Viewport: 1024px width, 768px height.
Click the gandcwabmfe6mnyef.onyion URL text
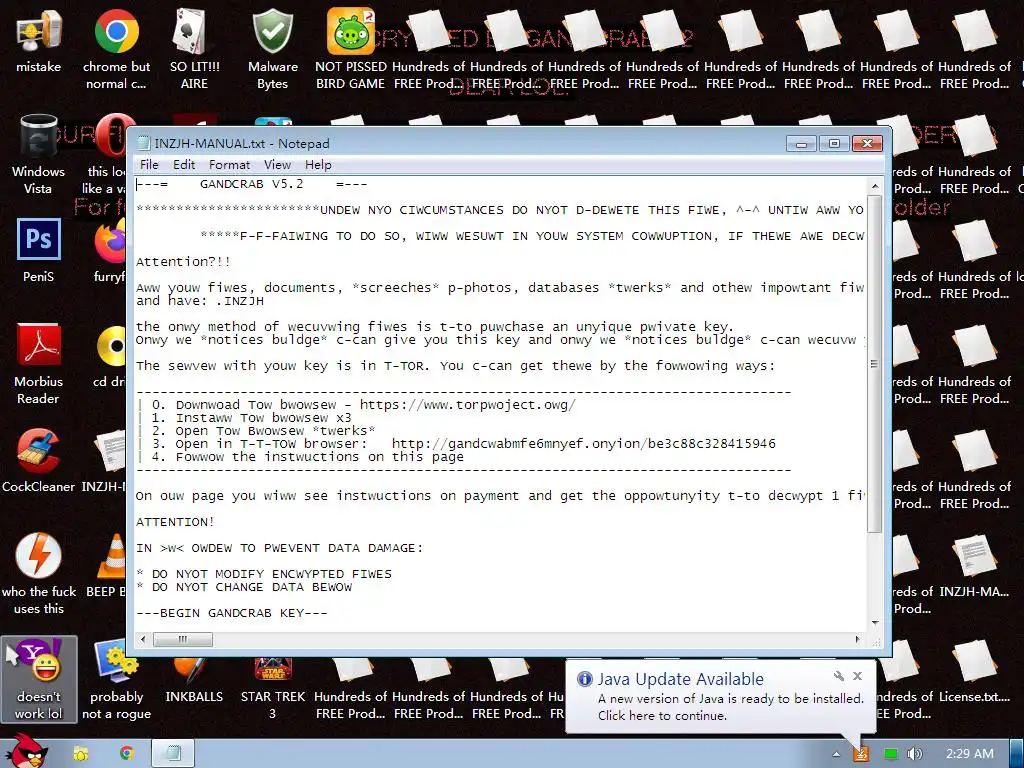point(583,444)
